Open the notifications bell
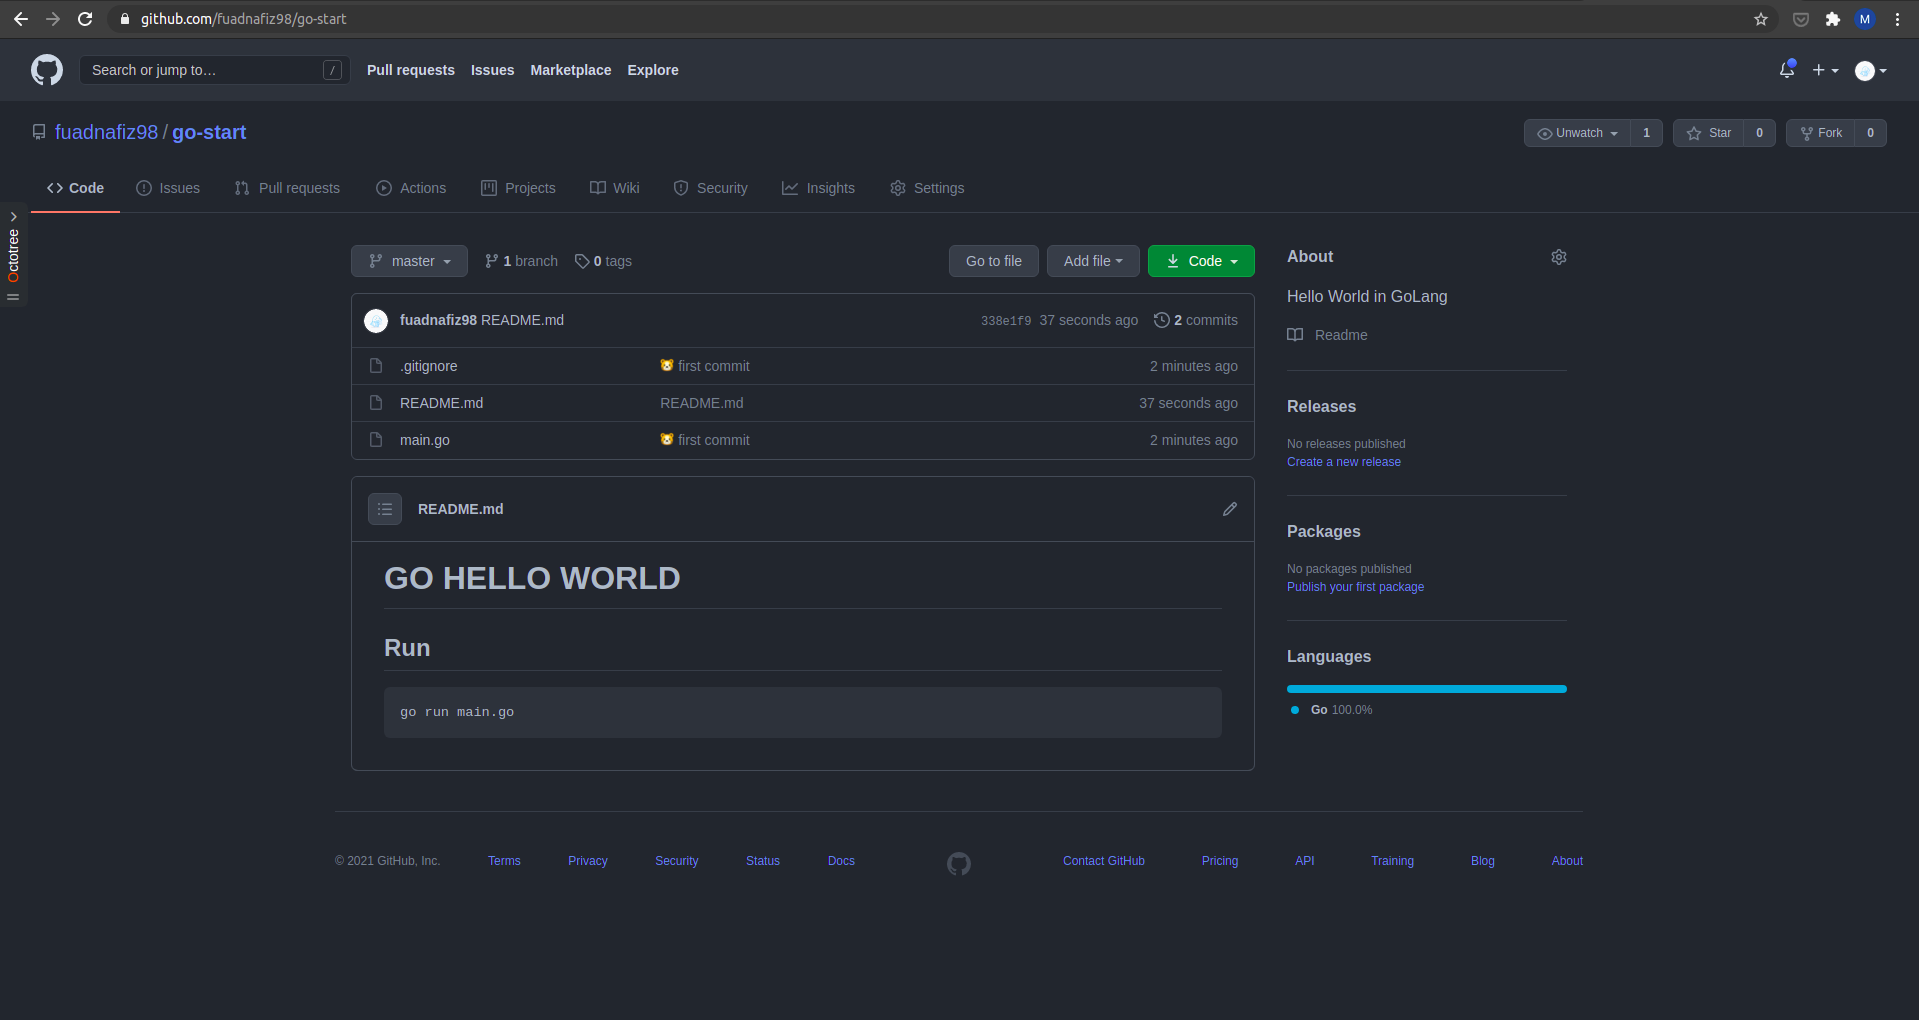 click(1787, 70)
